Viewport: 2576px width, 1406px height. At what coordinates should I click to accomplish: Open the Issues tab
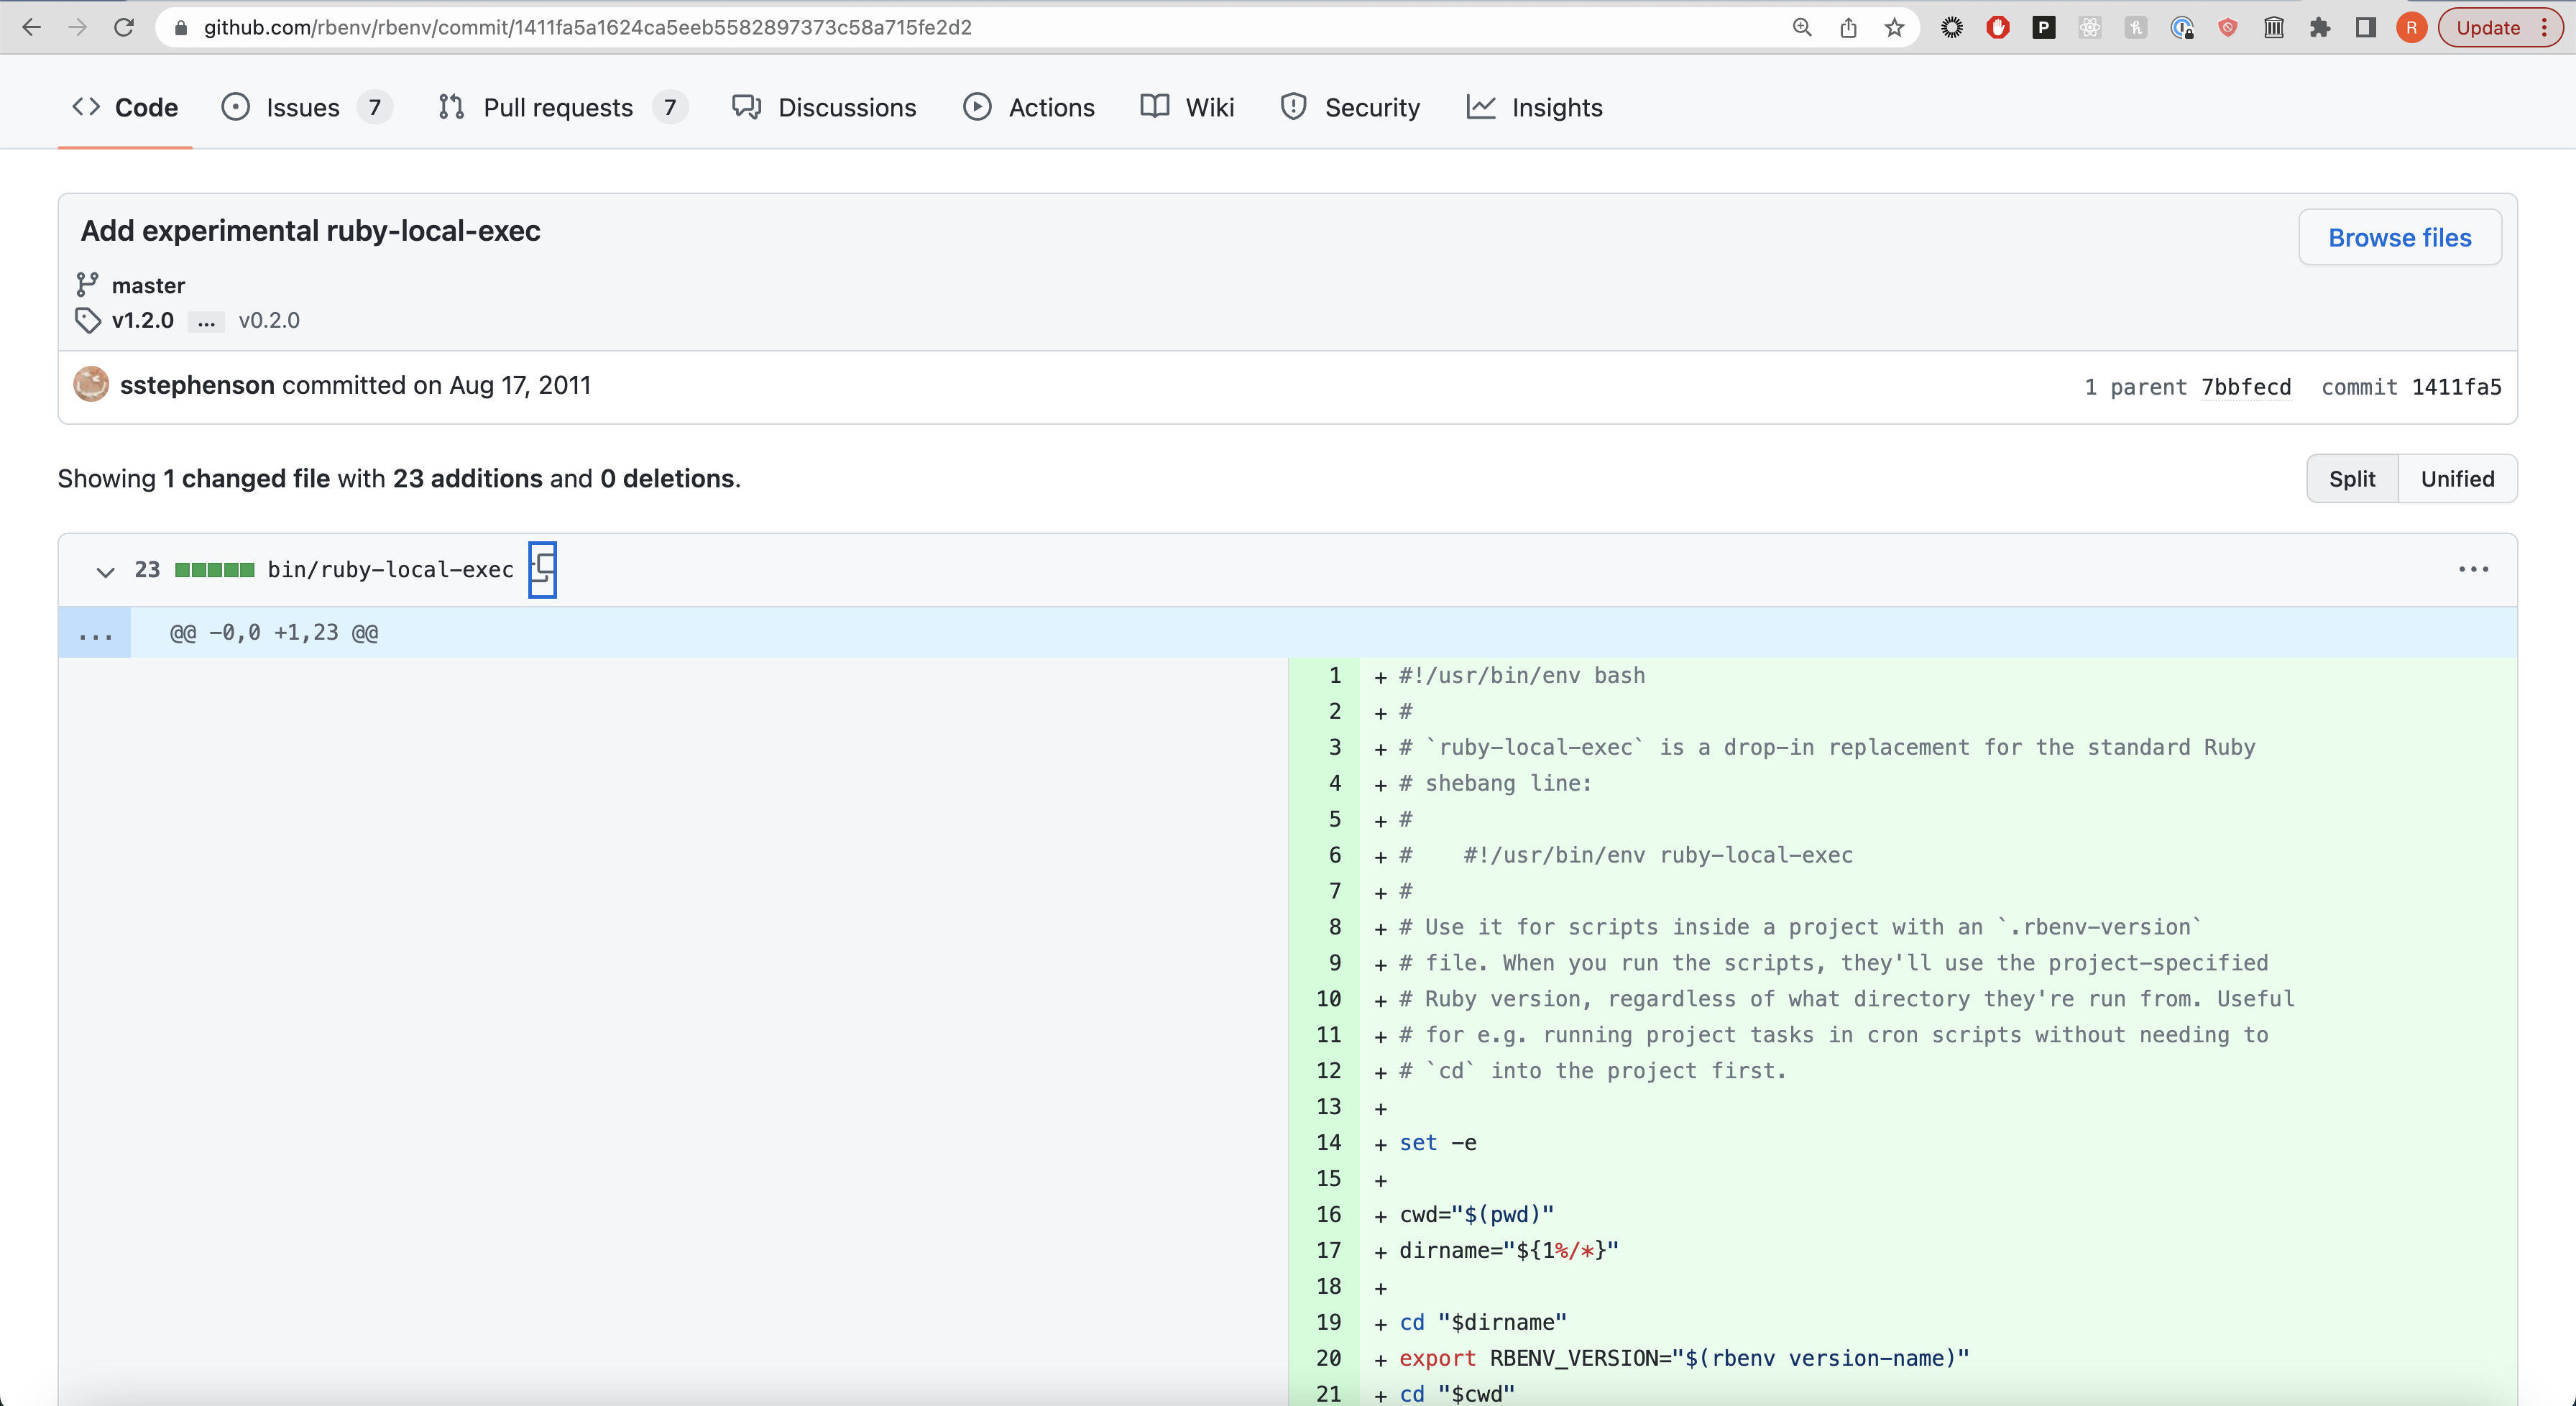pos(306,107)
